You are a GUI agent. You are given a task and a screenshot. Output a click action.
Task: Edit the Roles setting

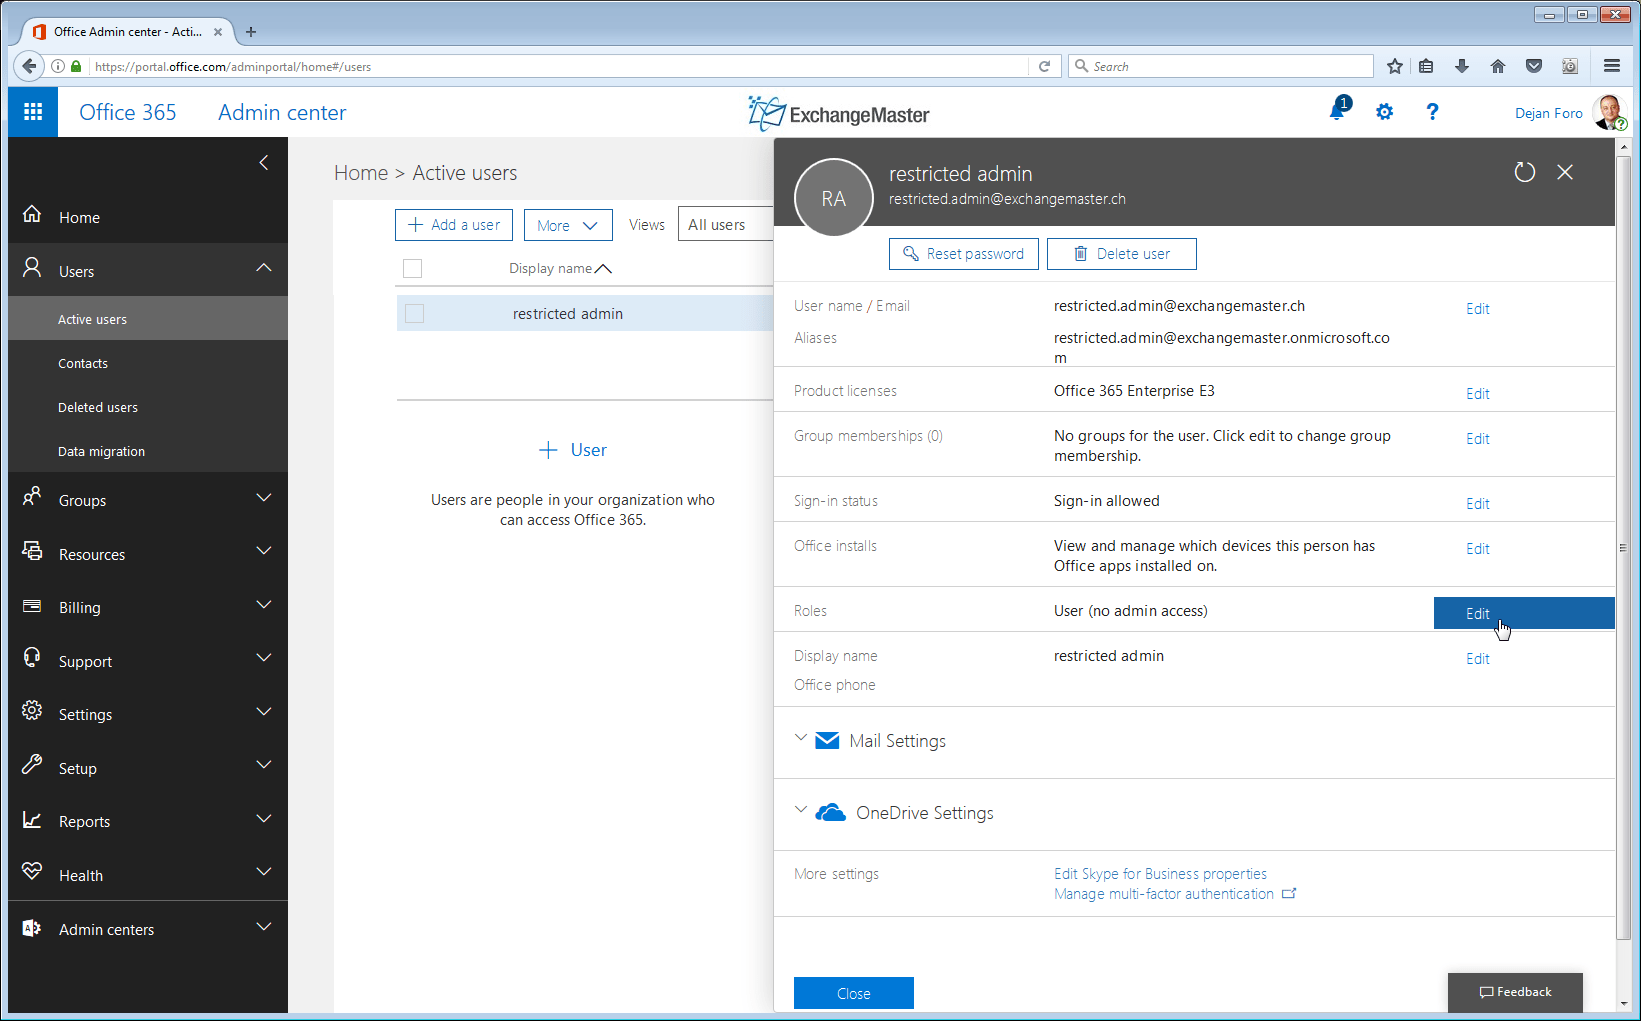pos(1524,613)
